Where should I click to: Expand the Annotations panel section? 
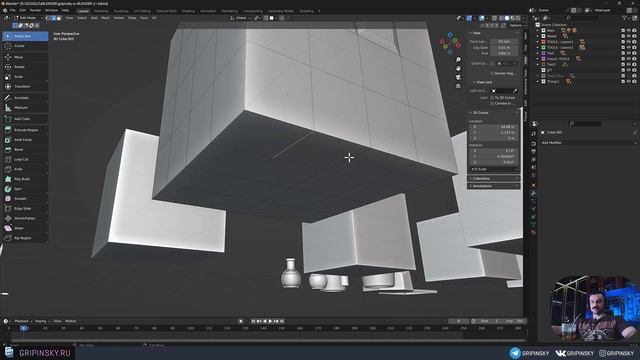[x=493, y=186]
